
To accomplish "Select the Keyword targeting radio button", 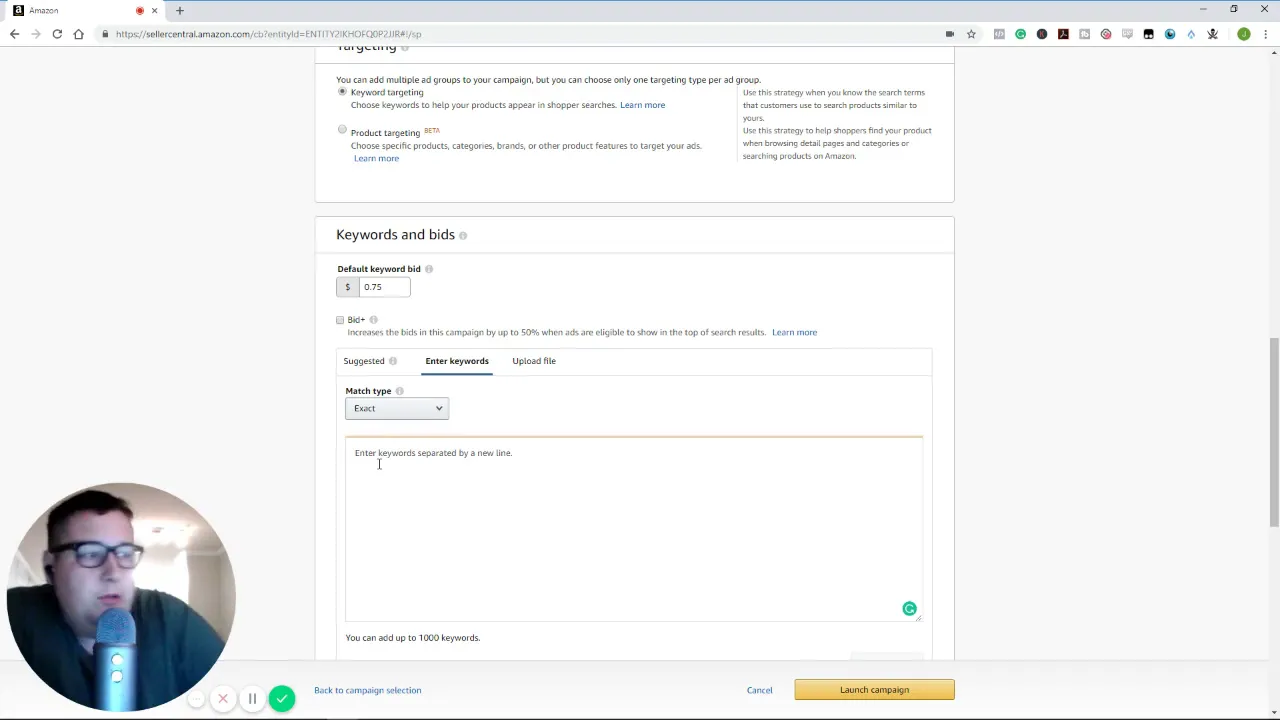I will 342,91.
